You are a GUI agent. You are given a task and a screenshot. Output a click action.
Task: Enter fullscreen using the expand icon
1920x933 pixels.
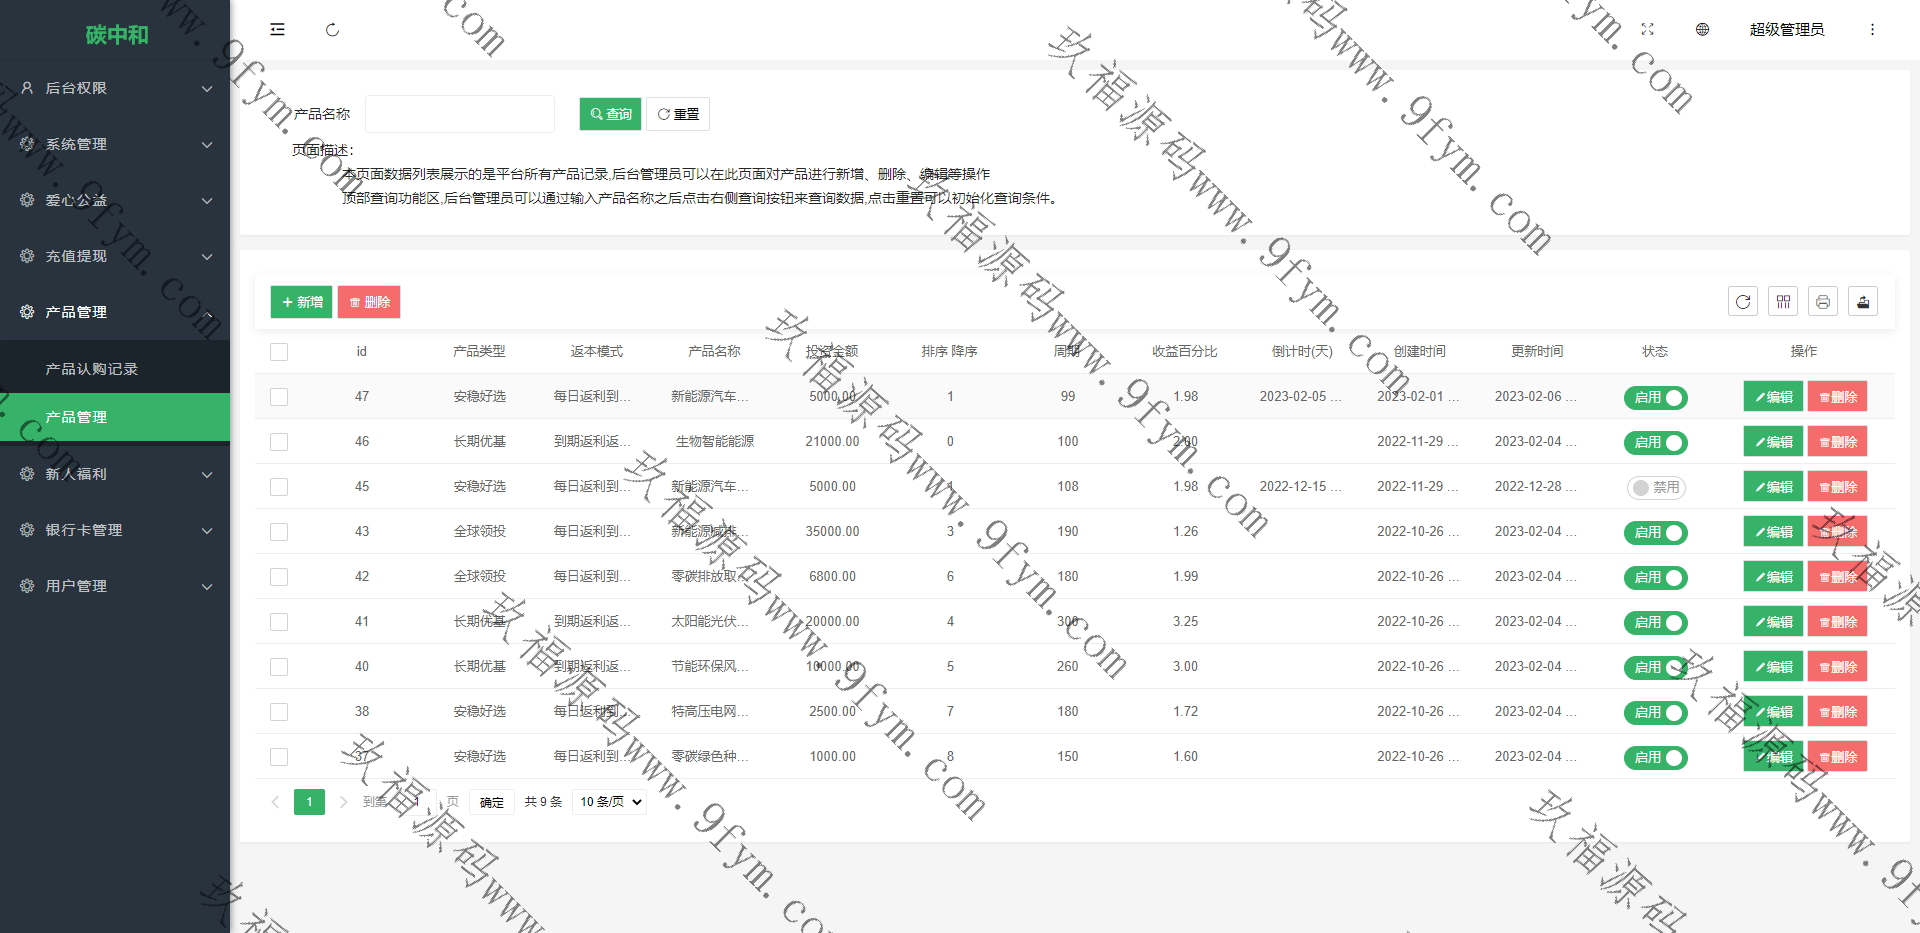(x=1647, y=30)
